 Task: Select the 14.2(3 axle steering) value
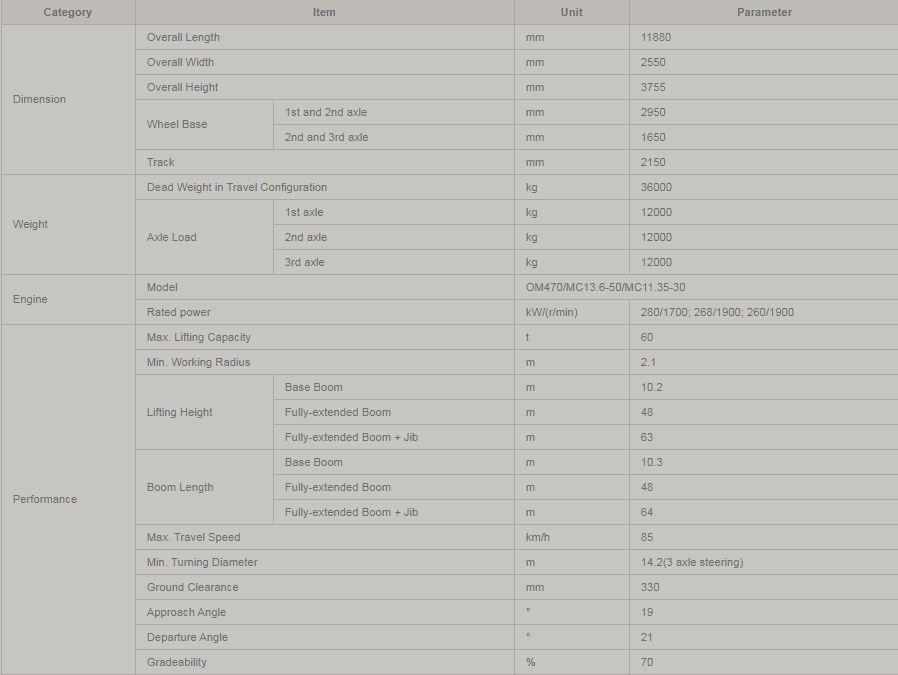[692, 562]
